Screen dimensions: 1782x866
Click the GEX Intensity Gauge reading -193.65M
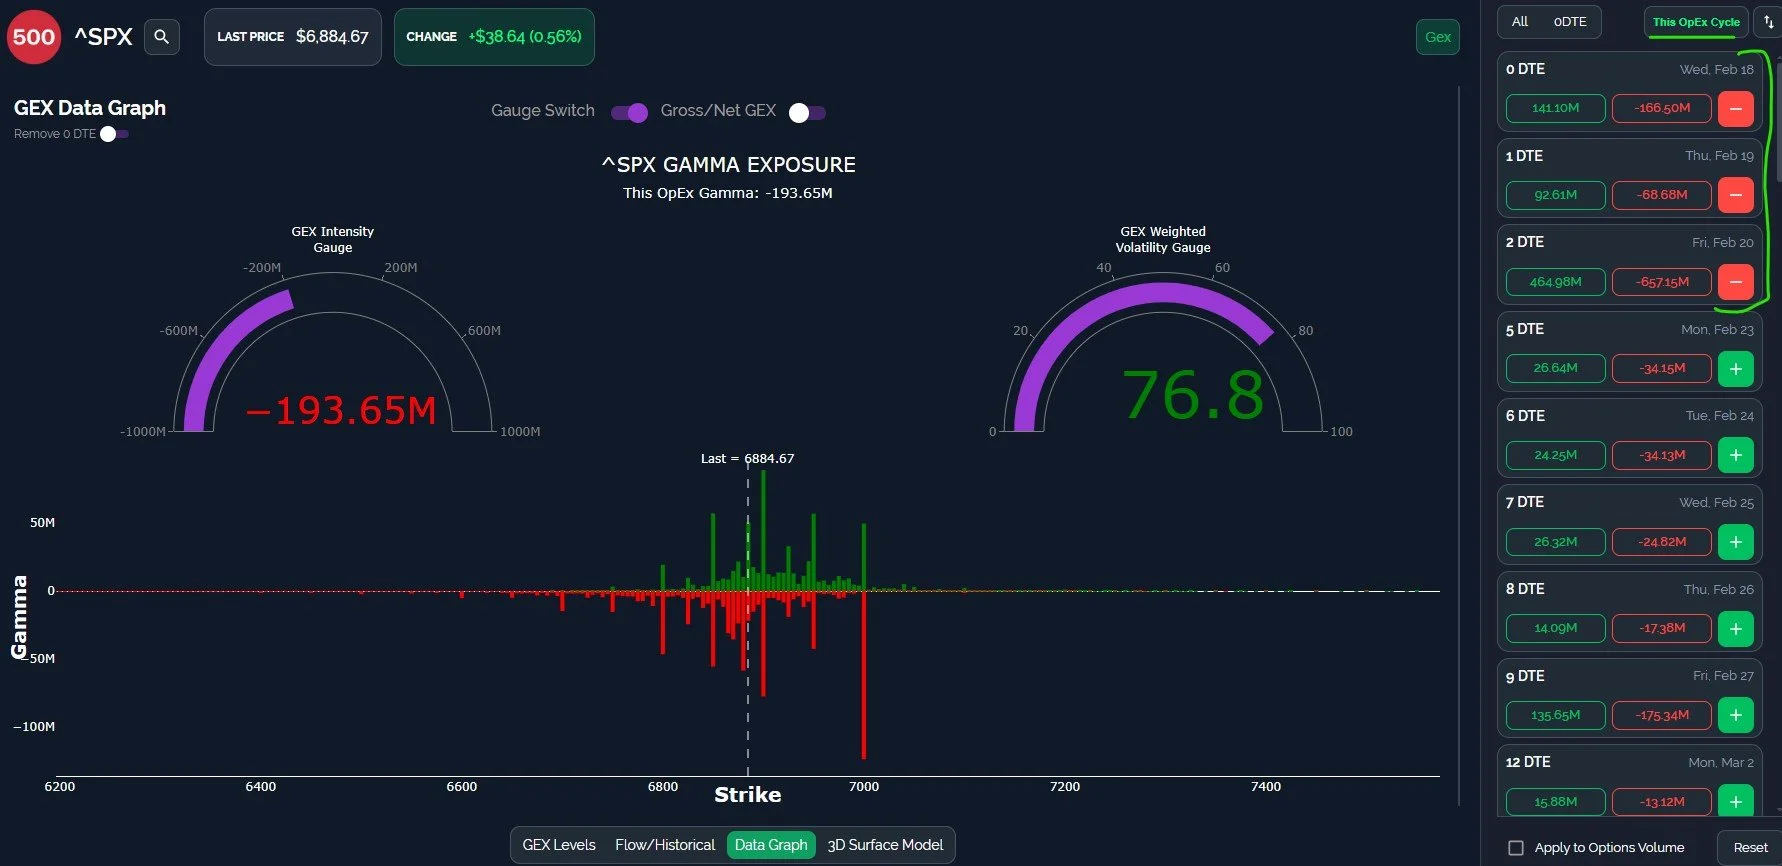coord(341,410)
